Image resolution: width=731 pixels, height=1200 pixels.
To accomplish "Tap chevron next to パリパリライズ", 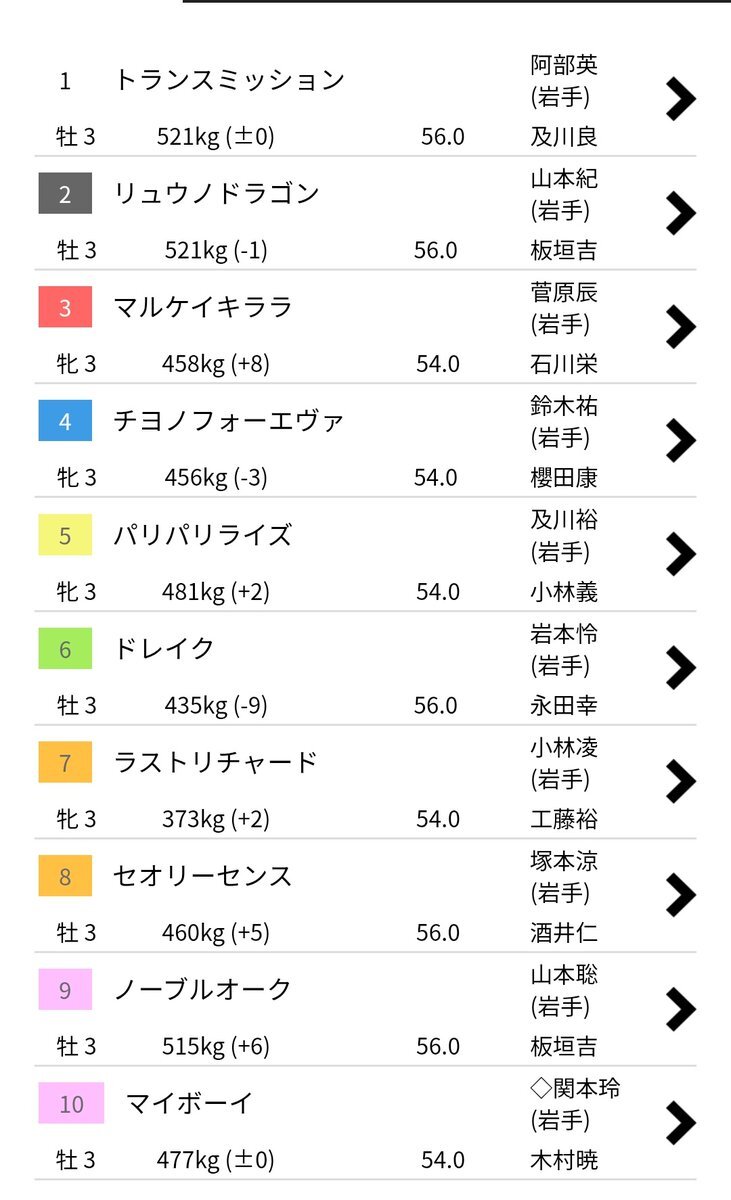I will tap(680, 553).
